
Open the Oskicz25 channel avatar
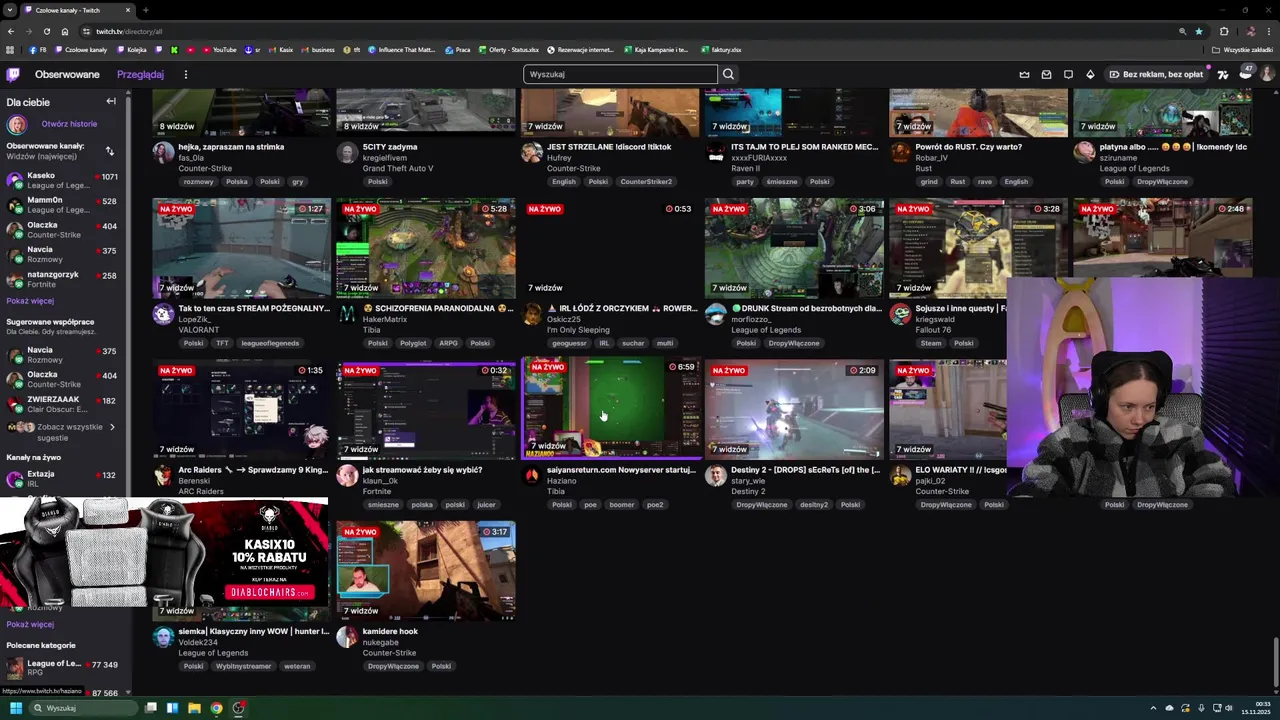[531, 314]
